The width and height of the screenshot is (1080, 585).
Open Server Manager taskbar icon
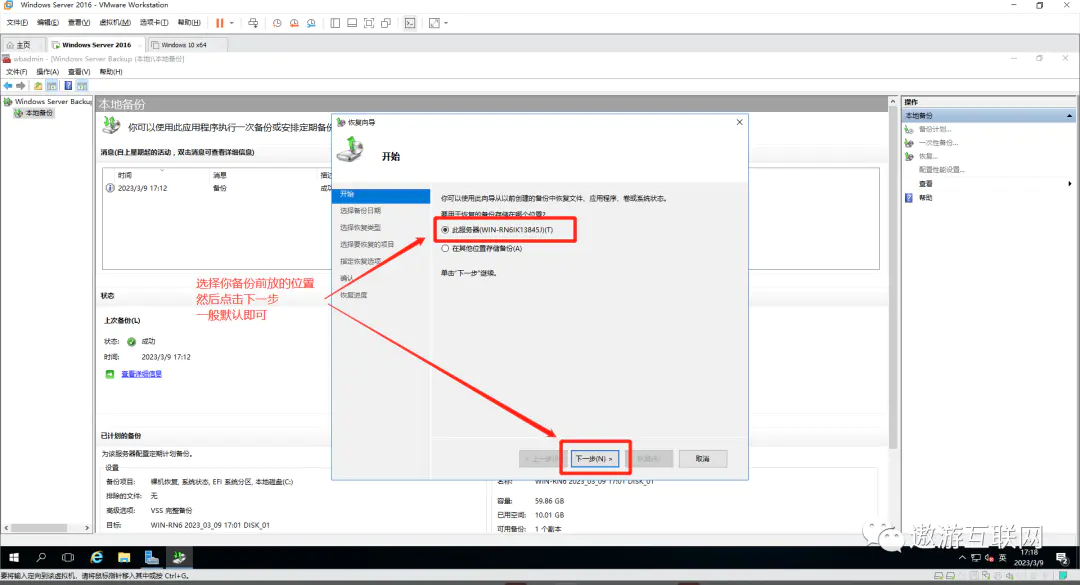(152, 557)
